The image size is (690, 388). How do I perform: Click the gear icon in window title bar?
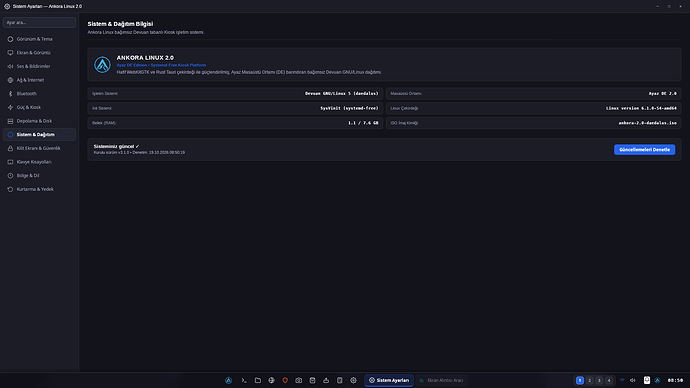click(7, 7)
